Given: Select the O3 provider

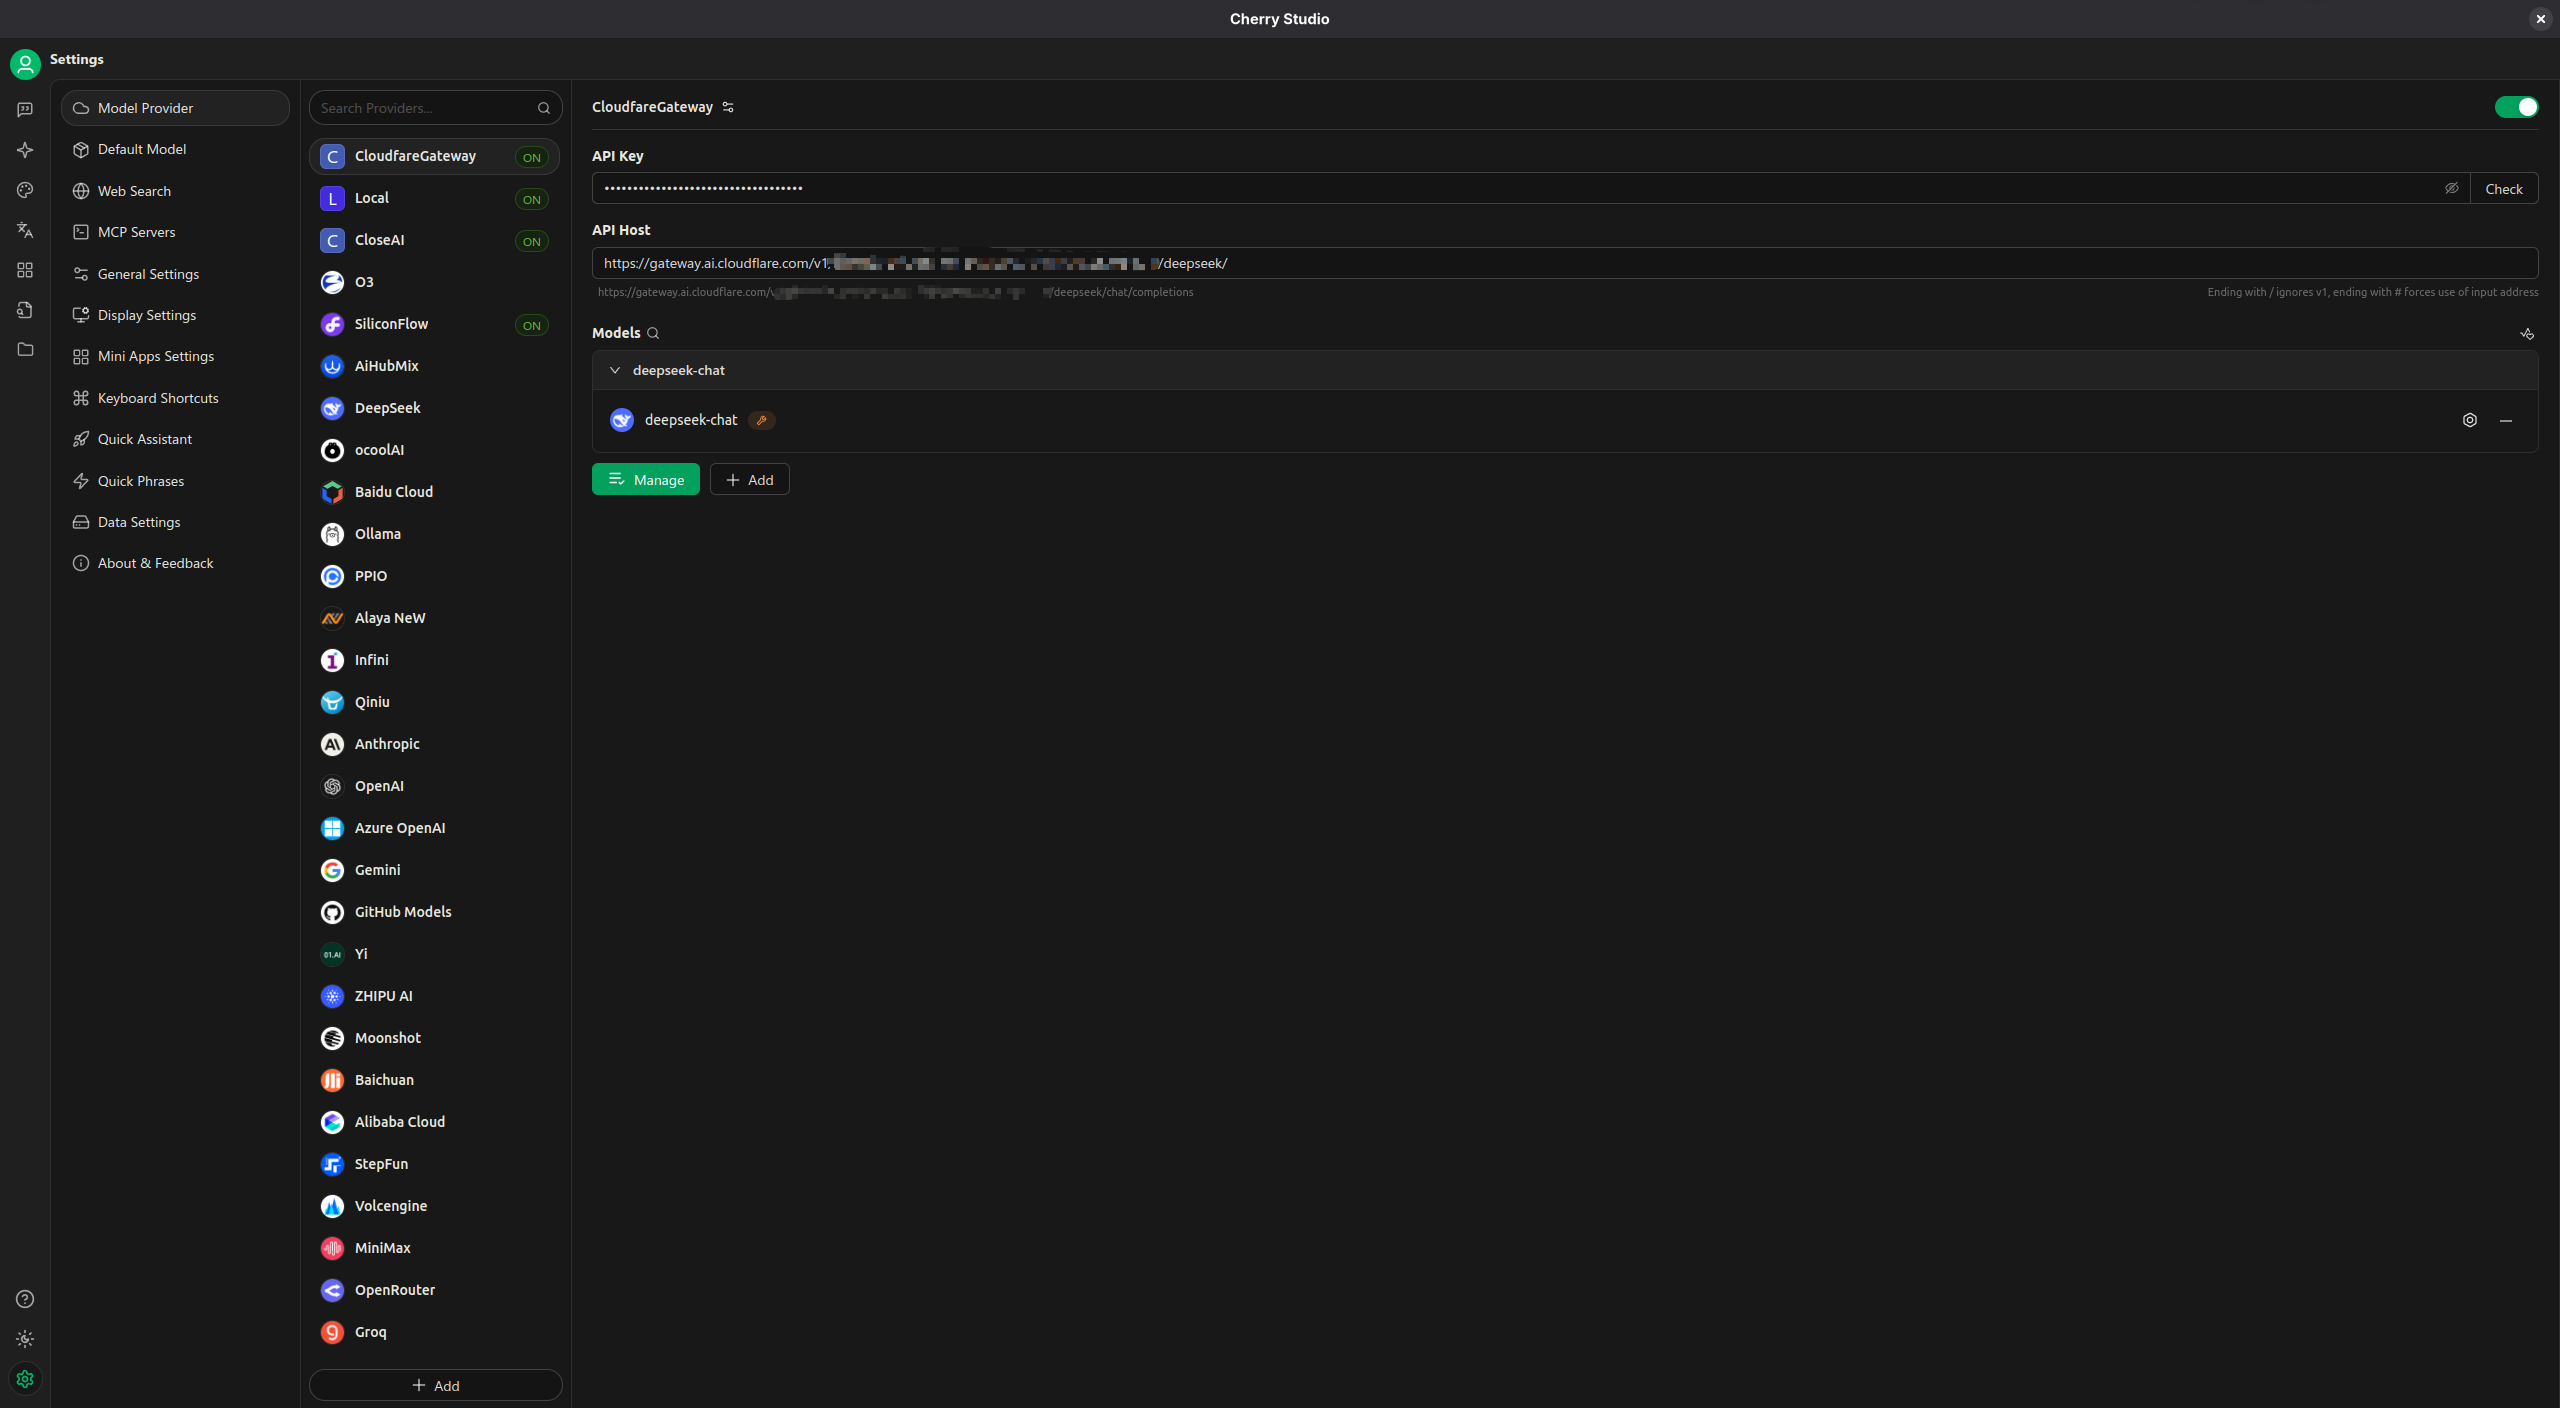Looking at the screenshot, I should click(434, 282).
